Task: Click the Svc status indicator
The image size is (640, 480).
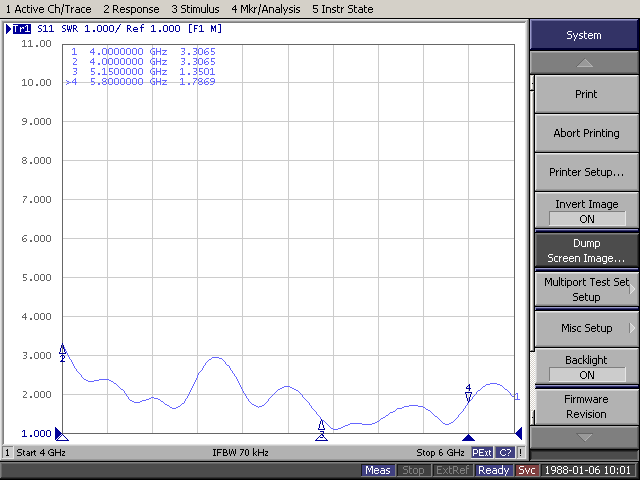Action: pos(528,470)
